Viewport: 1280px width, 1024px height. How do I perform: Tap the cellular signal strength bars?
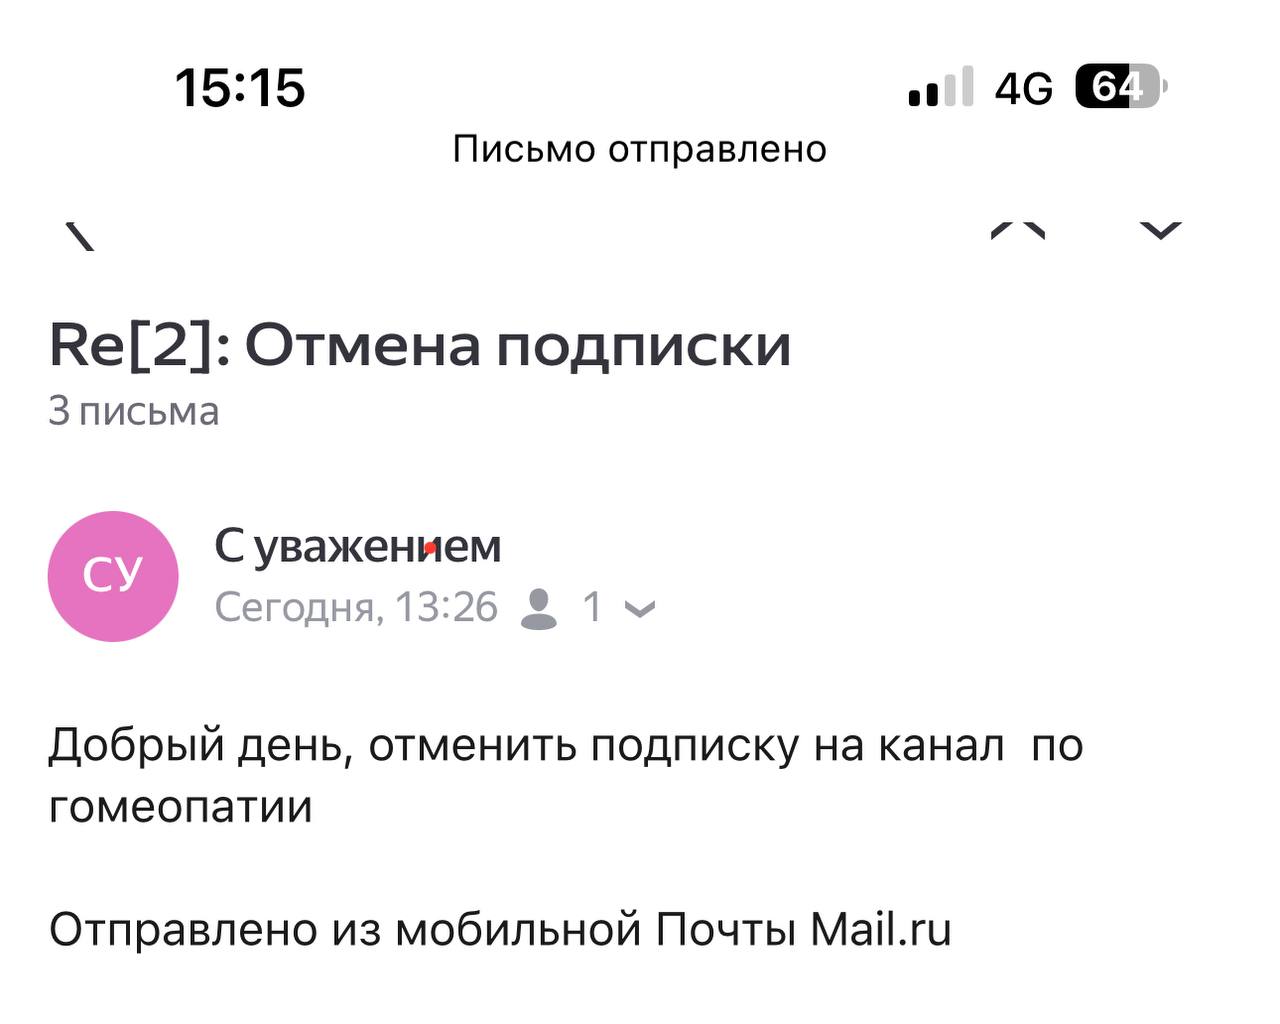coord(940,87)
